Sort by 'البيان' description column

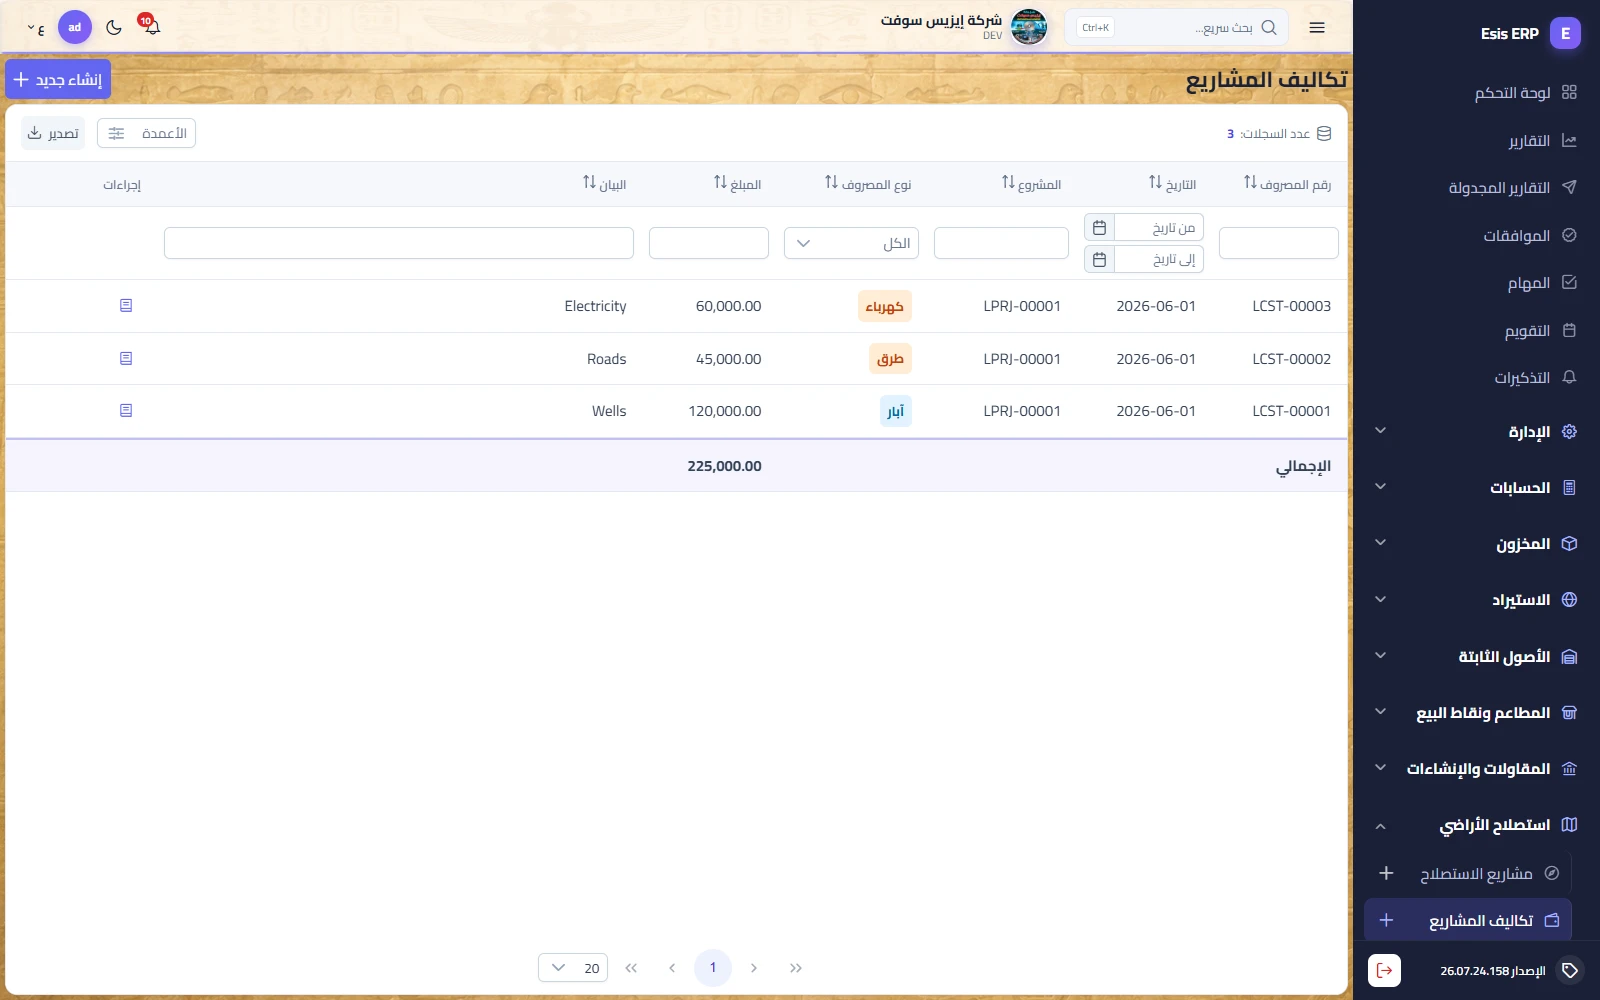pyautogui.click(x=604, y=184)
